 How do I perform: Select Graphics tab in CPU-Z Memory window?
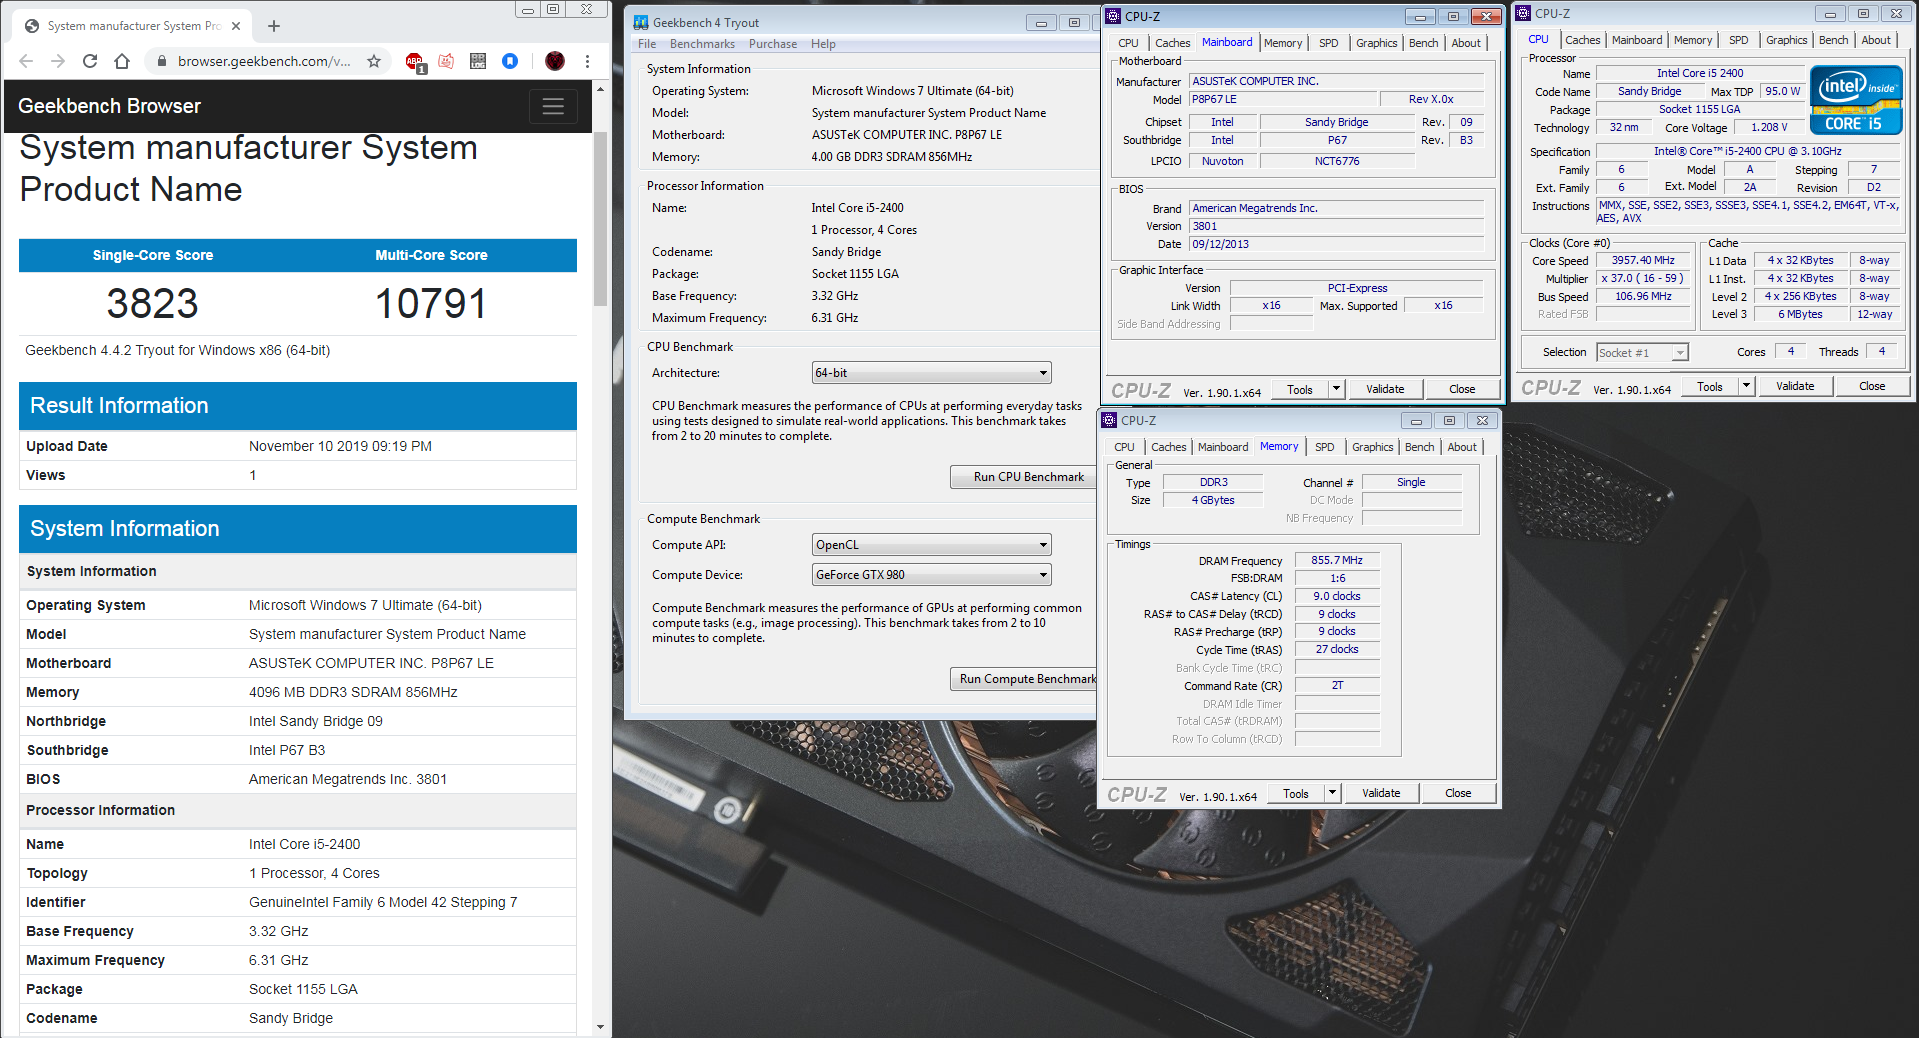[1372, 447]
